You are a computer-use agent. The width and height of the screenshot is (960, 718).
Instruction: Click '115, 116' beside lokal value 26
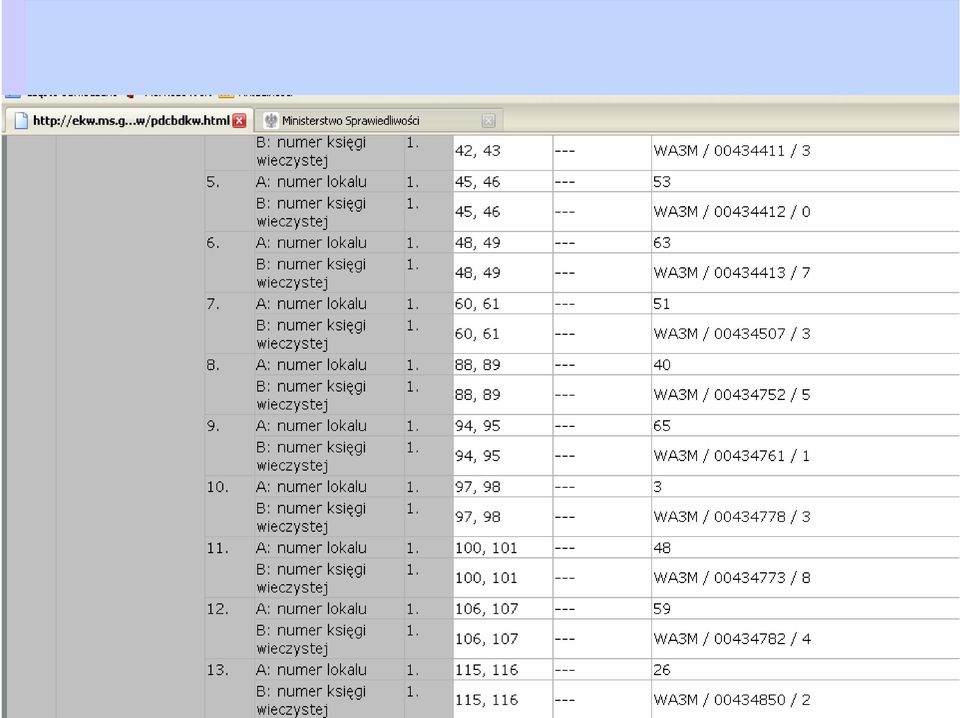[486, 670]
